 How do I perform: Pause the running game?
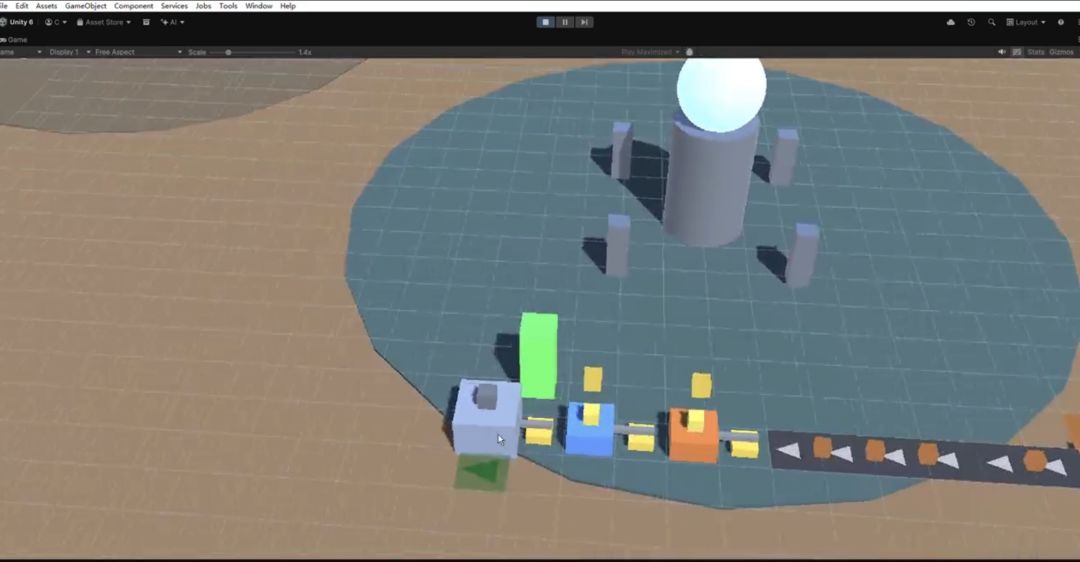[x=565, y=22]
